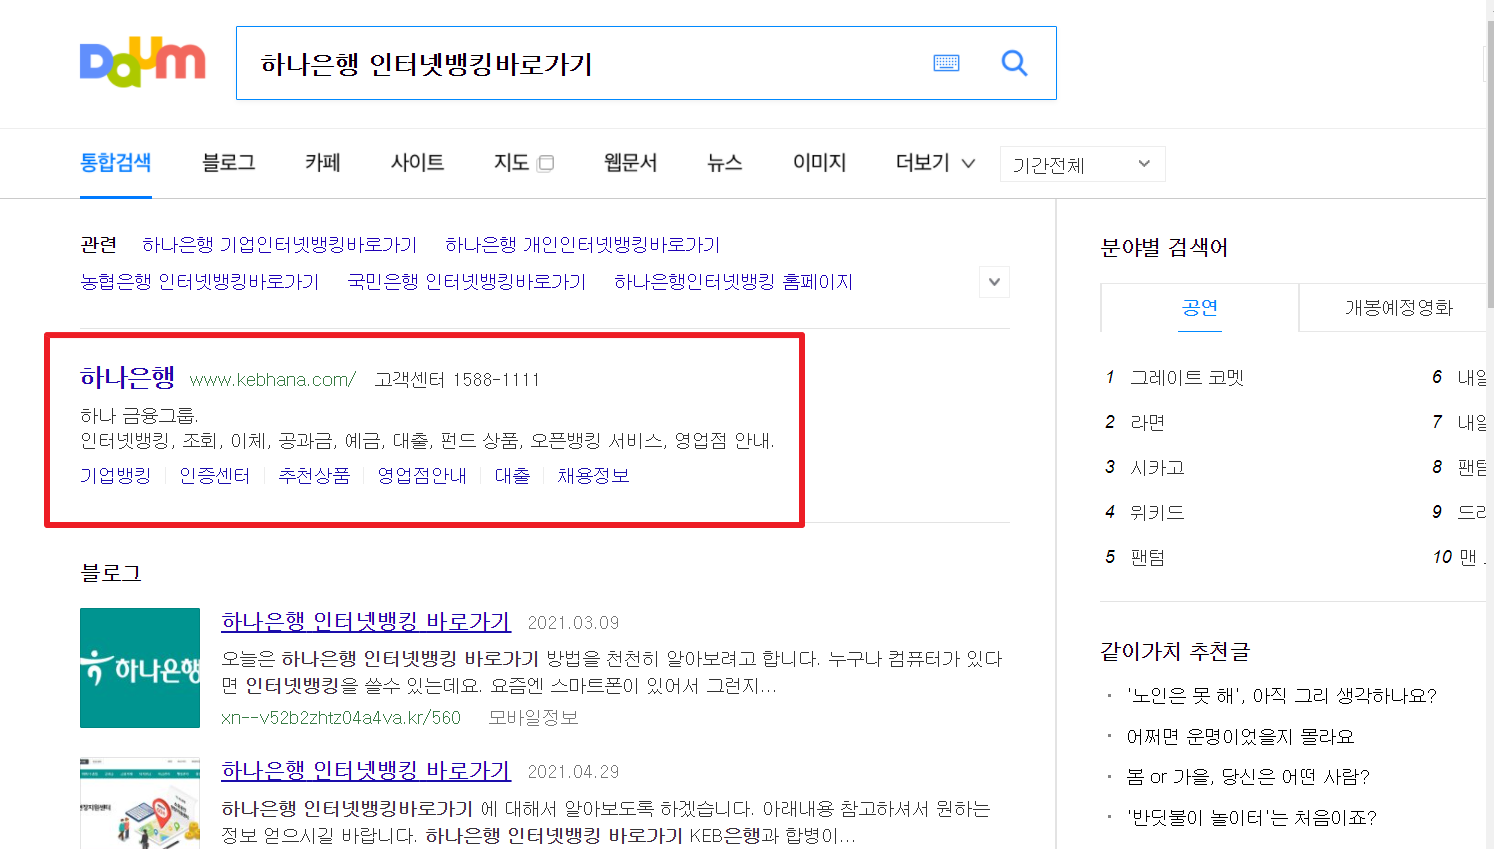Viewport: 1494px width, 849px height.
Task: Visit the www.kebhana.com/ URL link
Action: pos(273,380)
